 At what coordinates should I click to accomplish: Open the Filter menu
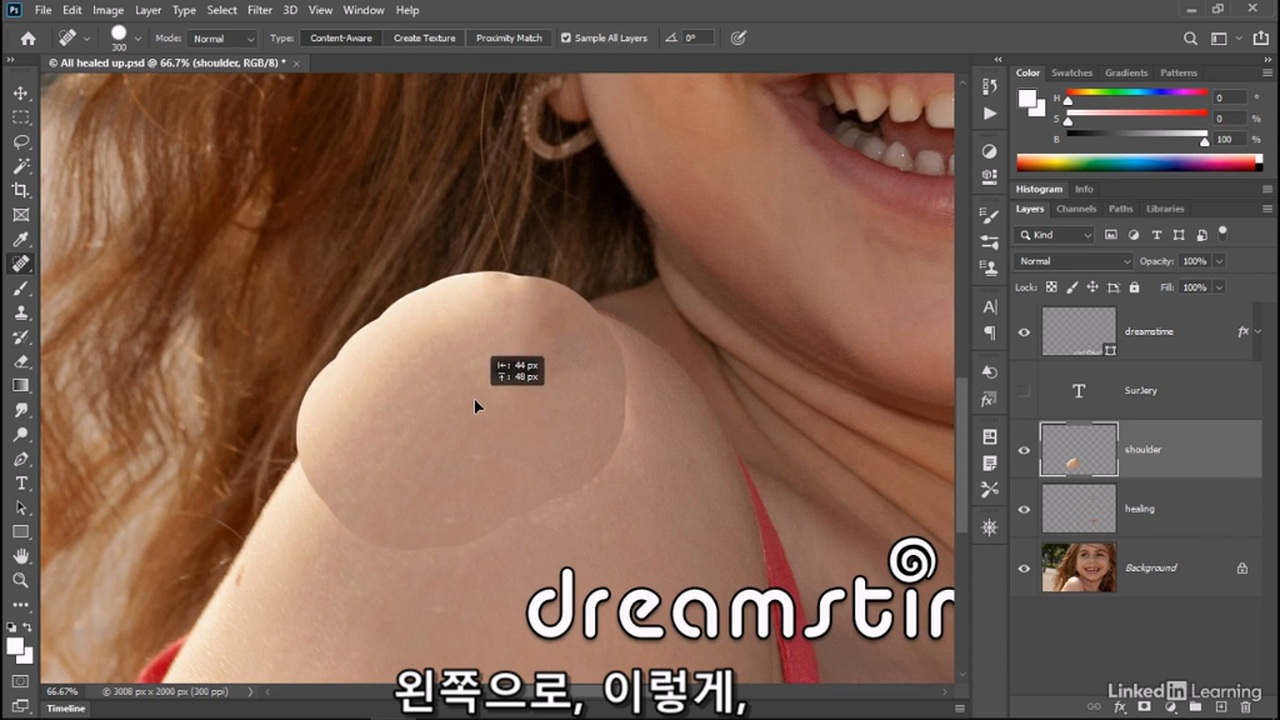click(x=260, y=10)
